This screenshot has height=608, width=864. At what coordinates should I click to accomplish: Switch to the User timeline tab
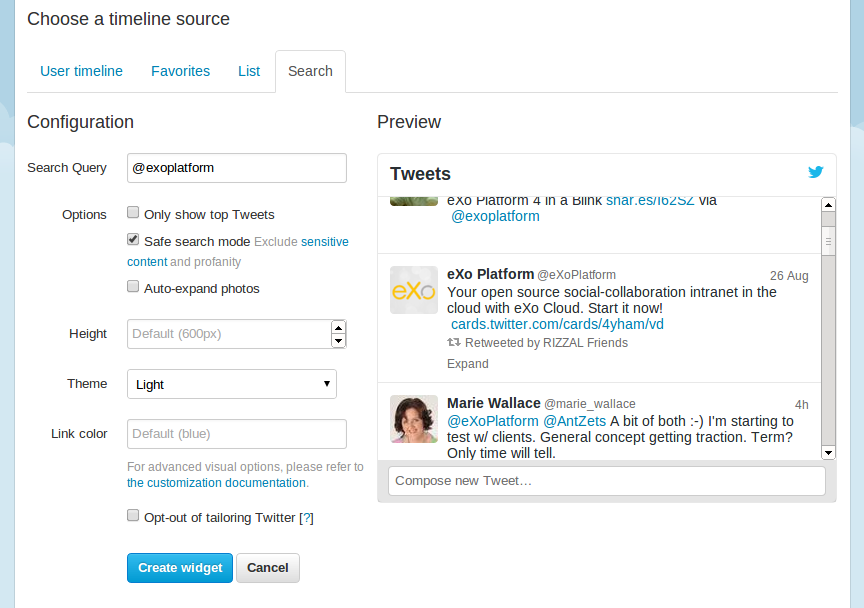coord(82,71)
